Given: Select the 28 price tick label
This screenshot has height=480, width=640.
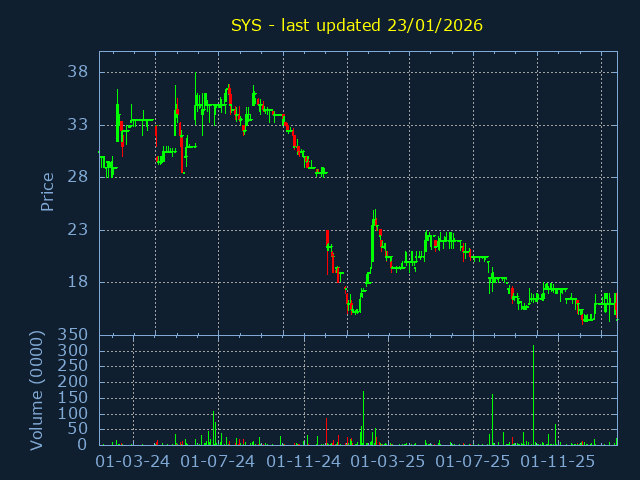Looking at the screenshot, I should 79,177.
